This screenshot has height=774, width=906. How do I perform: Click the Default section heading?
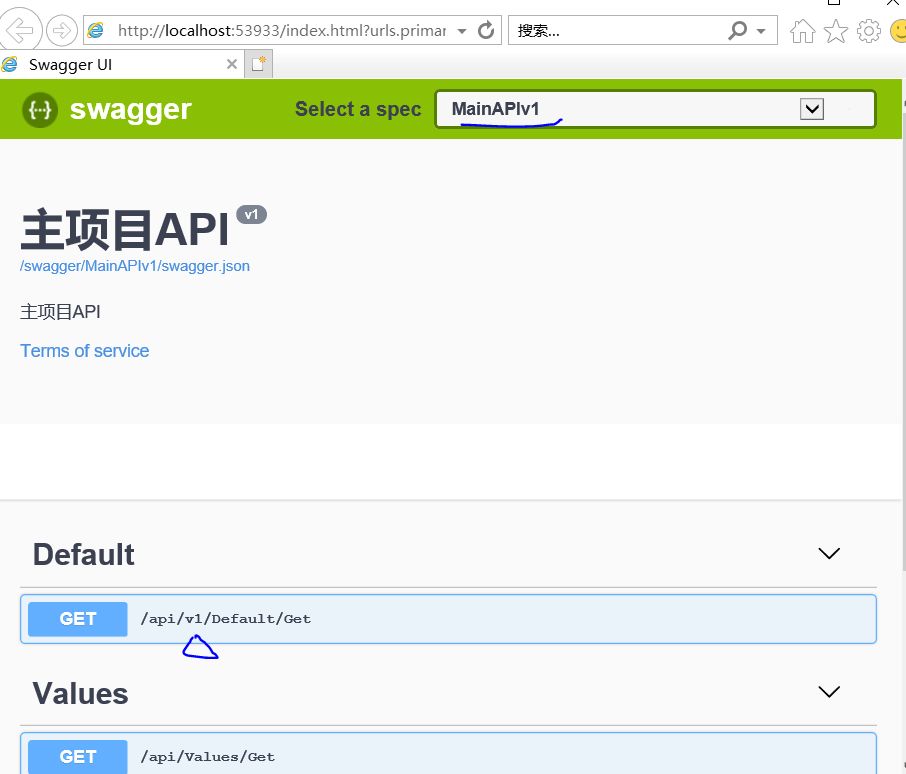84,555
